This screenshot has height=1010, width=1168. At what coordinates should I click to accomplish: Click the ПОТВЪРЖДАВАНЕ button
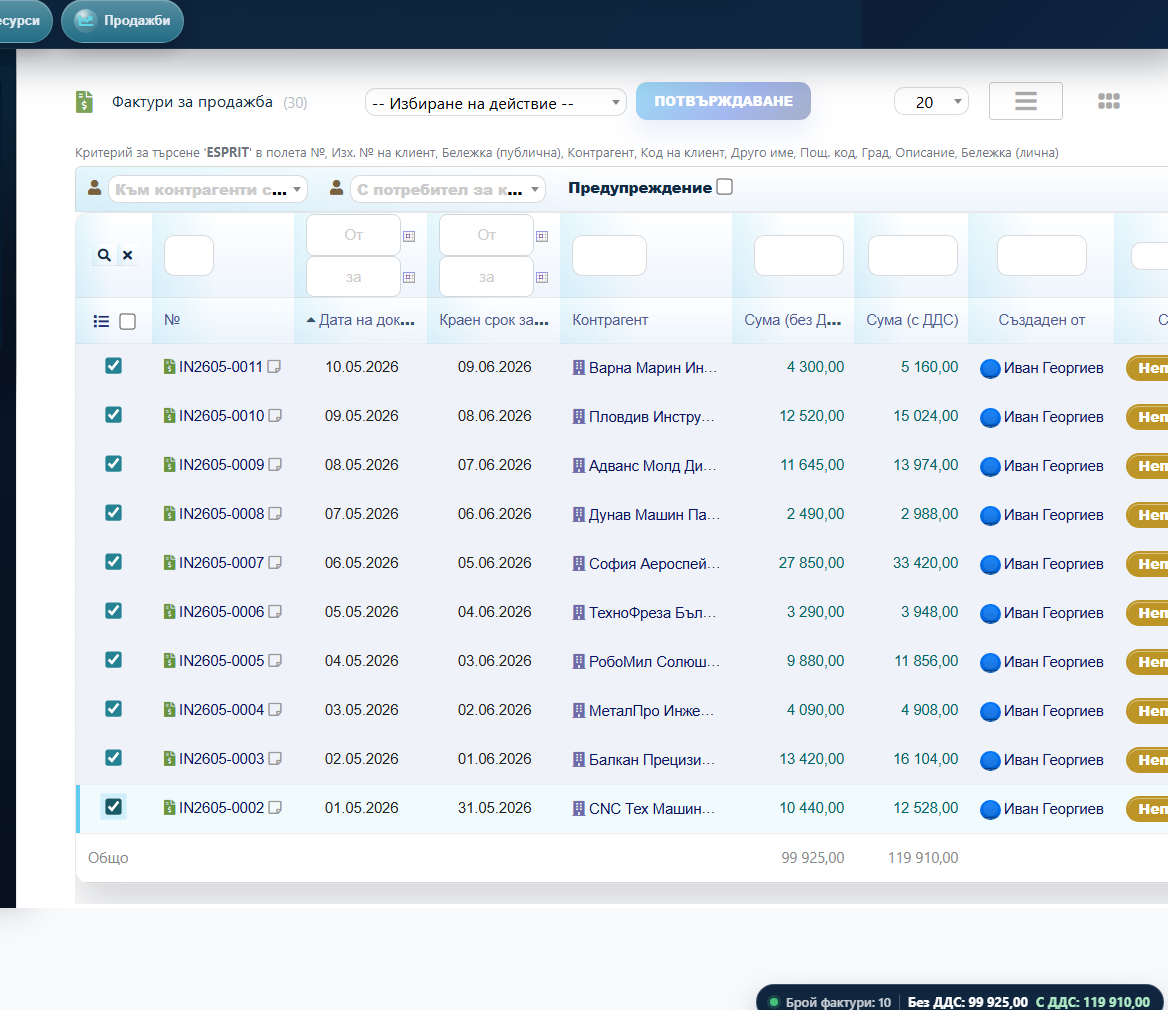(723, 101)
